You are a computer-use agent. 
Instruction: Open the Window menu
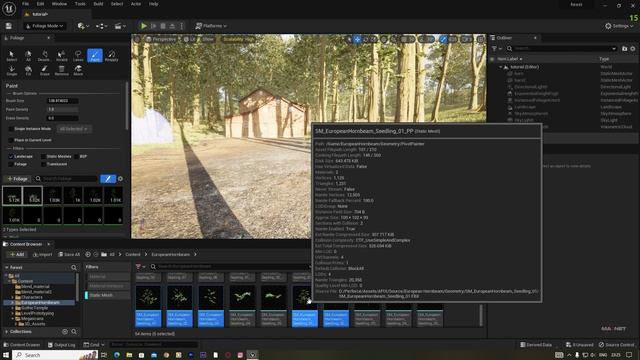point(60,4)
